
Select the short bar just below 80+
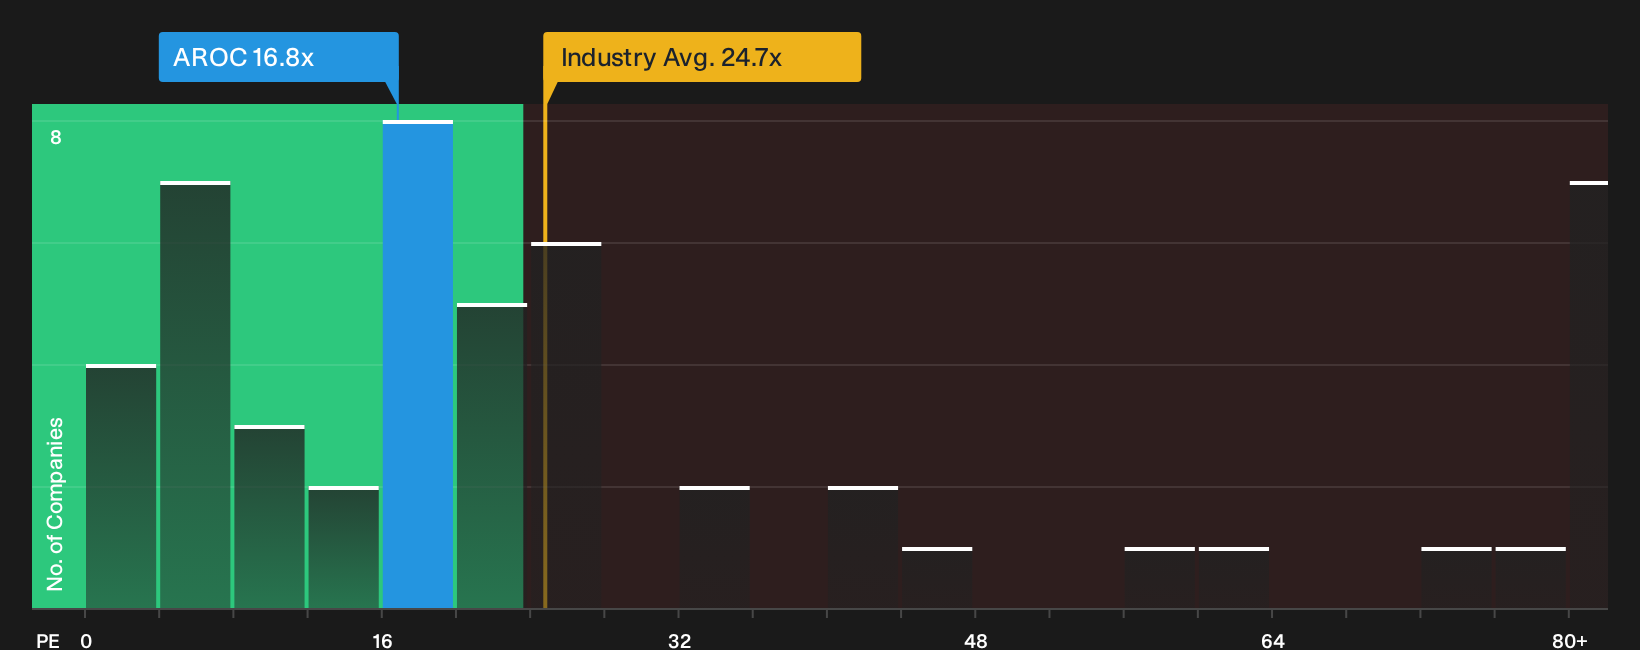coord(1531,578)
